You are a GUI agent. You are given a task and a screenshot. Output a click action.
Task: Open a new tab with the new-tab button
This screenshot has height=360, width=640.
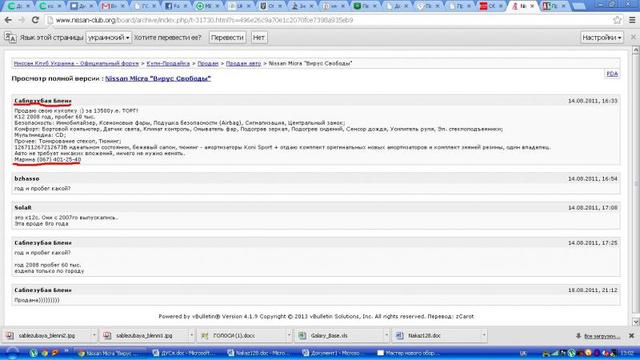tap(579, 6)
